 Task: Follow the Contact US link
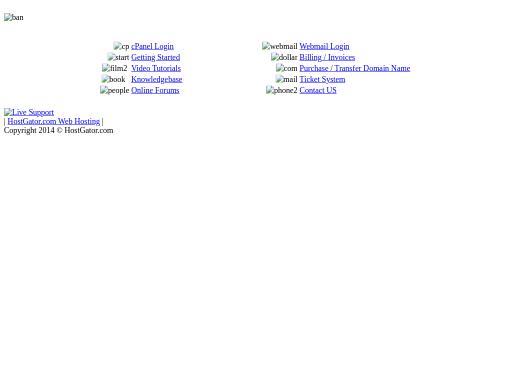tap(318, 90)
